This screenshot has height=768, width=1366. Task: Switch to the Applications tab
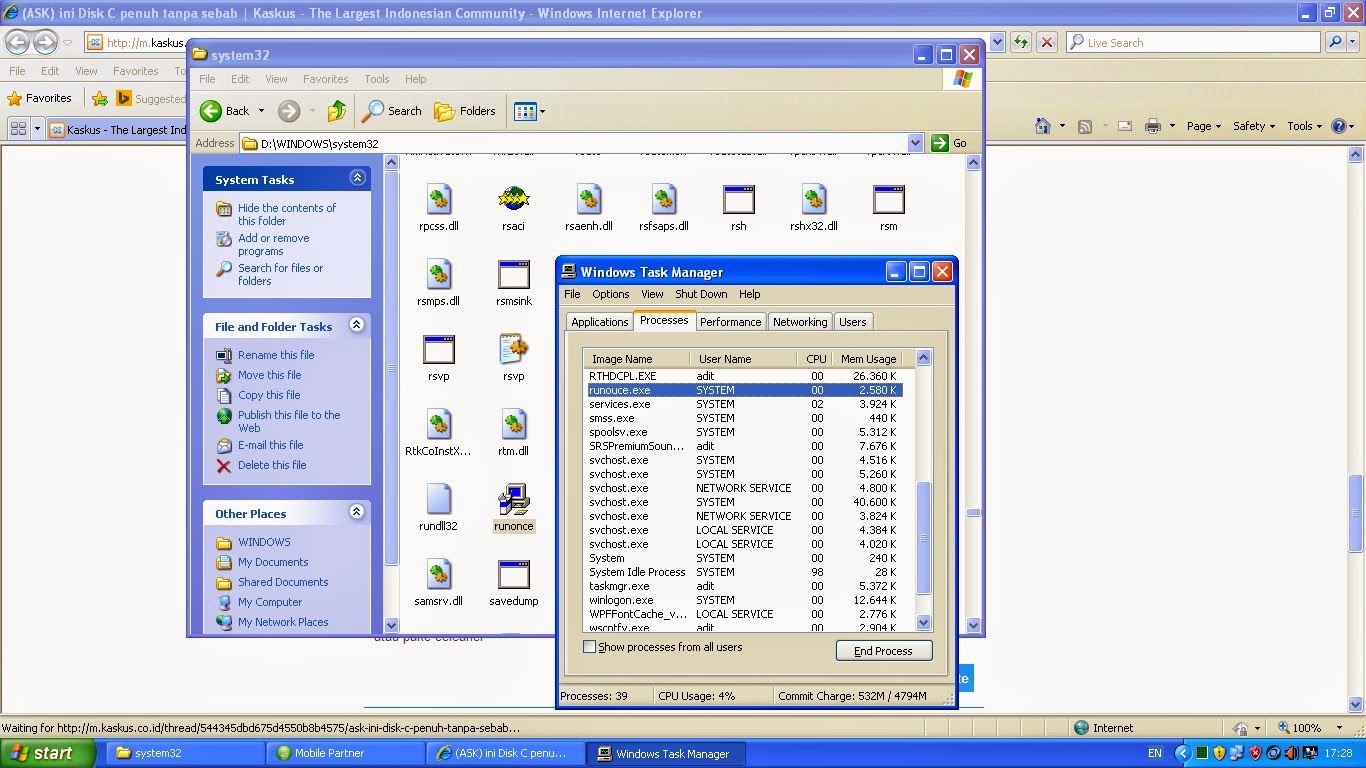click(x=599, y=322)
